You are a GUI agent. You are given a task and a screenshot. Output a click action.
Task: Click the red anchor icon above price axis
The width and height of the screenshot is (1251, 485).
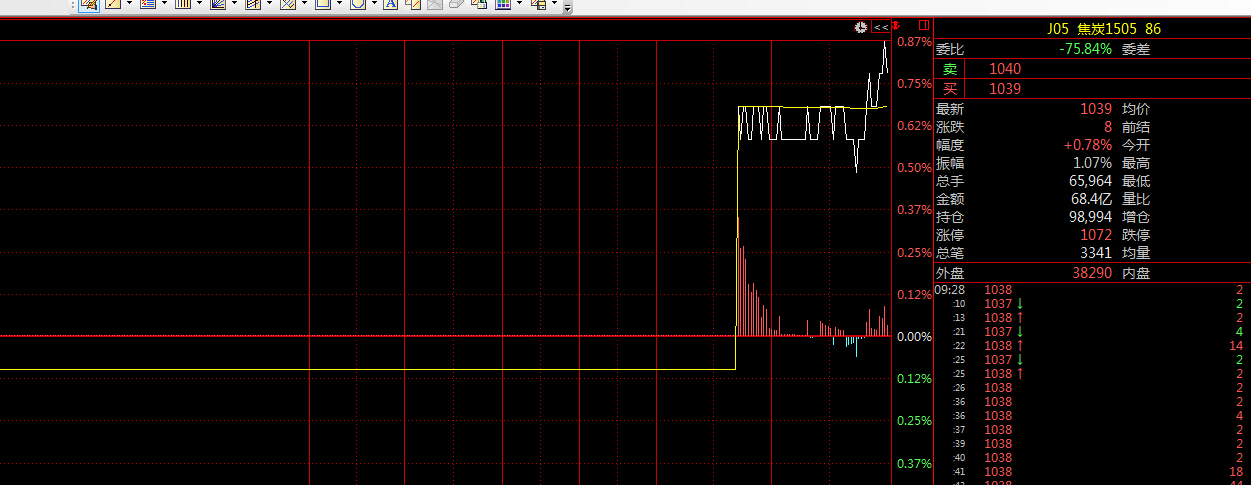(897, 26)
